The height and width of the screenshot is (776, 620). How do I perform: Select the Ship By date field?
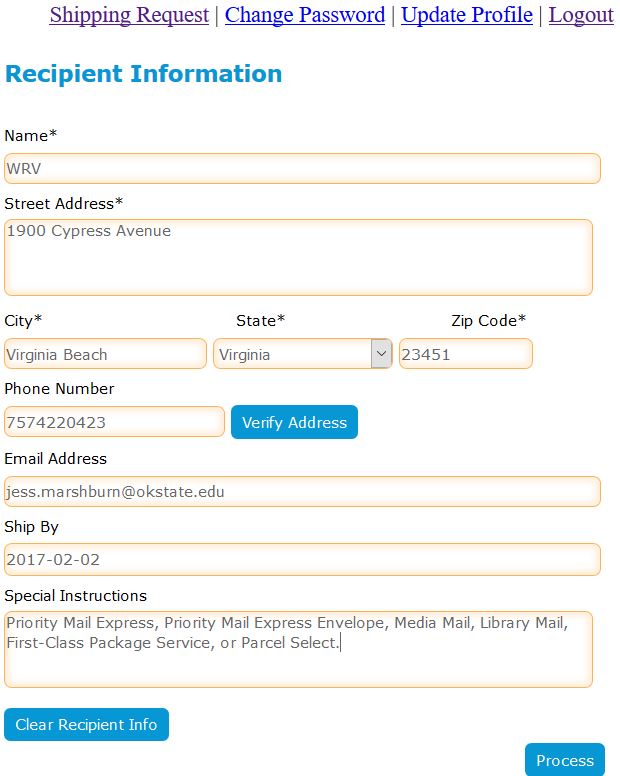302,559
